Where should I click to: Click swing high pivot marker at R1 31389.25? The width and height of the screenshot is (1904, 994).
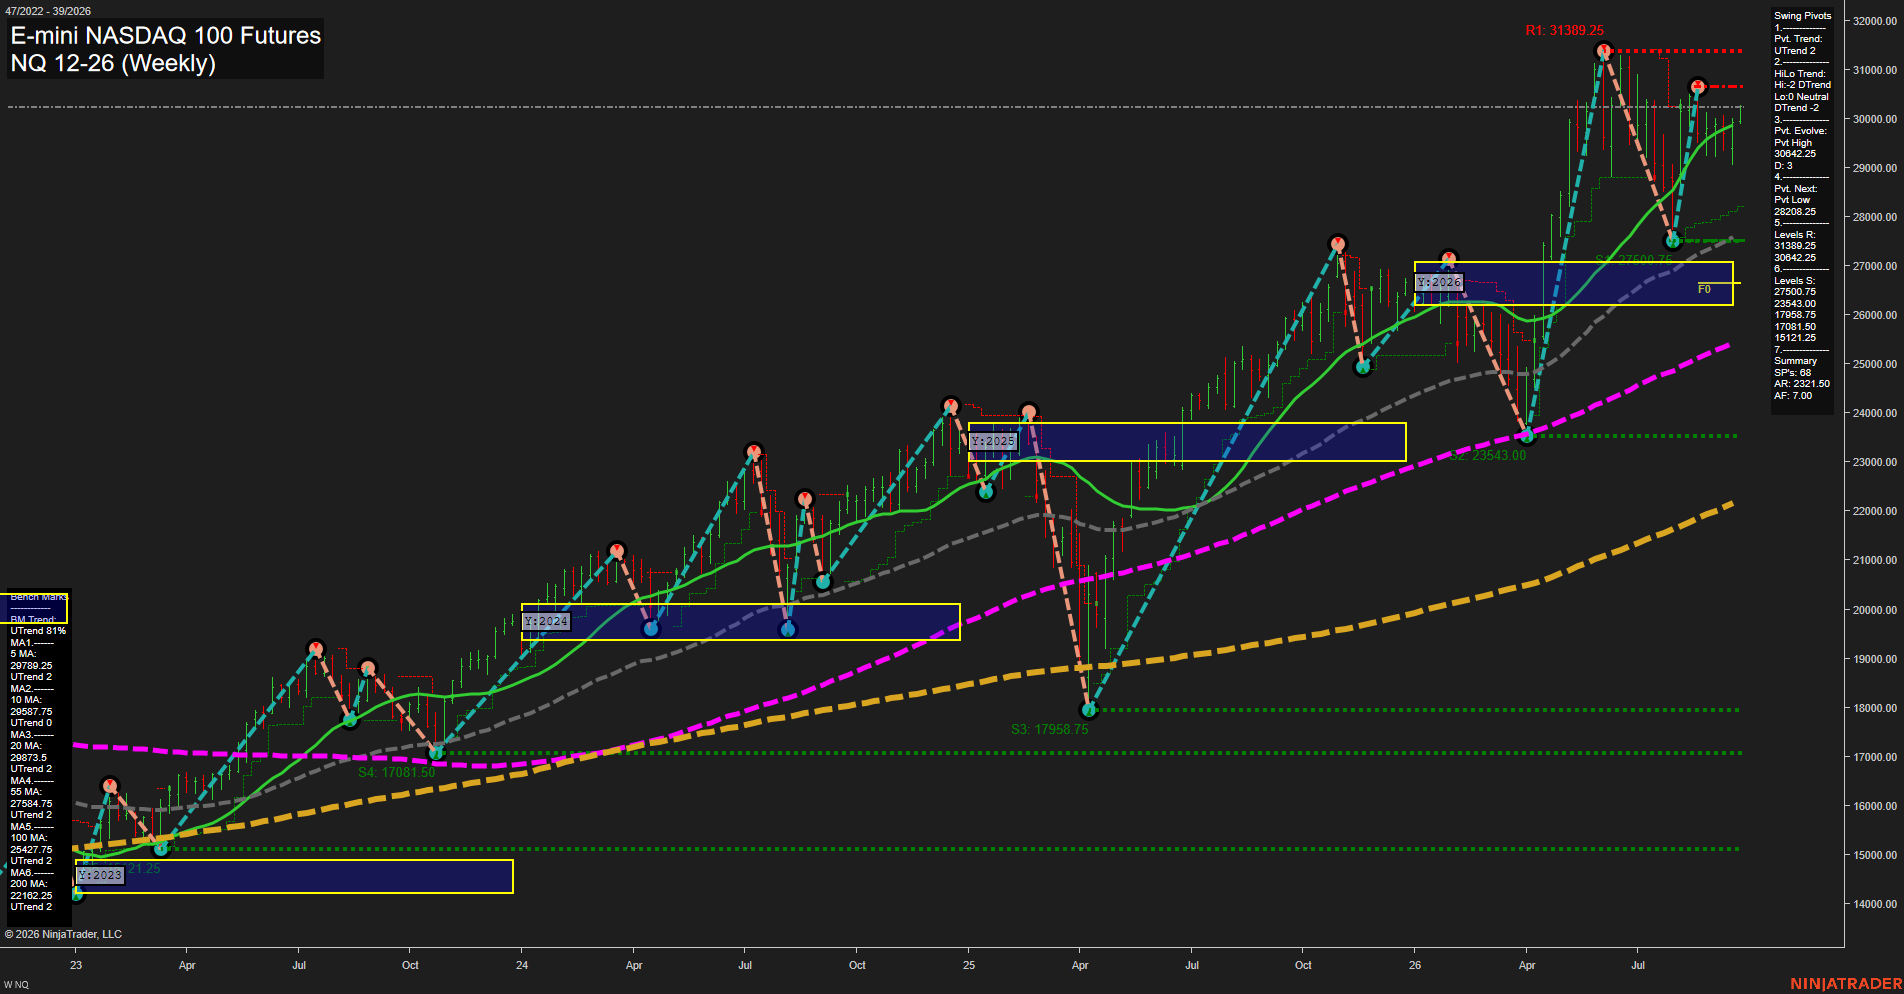tap(1604, 51)
